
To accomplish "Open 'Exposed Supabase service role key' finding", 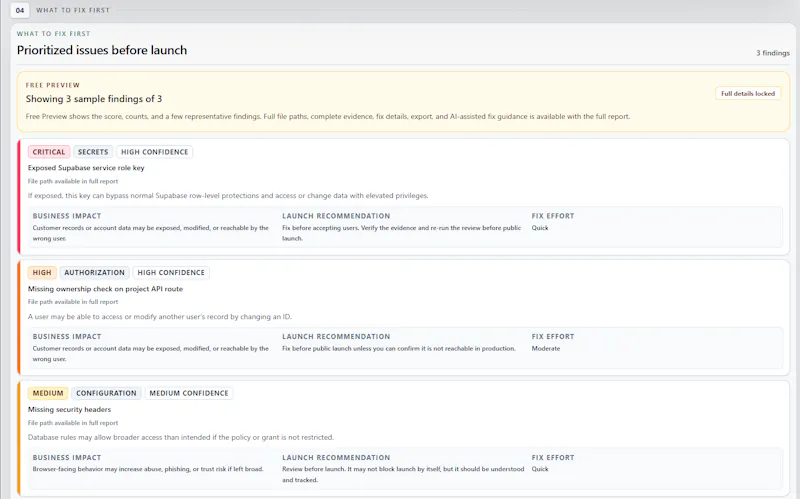I will click(86, 168).
